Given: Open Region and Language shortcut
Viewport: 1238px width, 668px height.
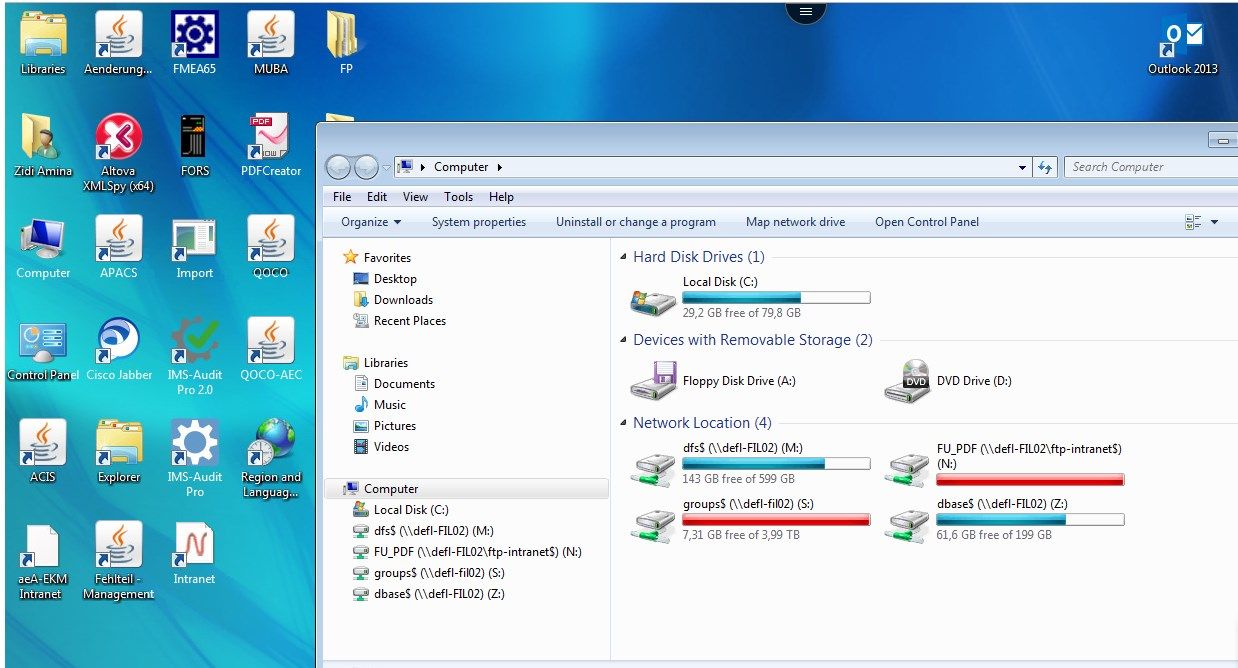Looking at the screenshot, I should click(271, 458).
